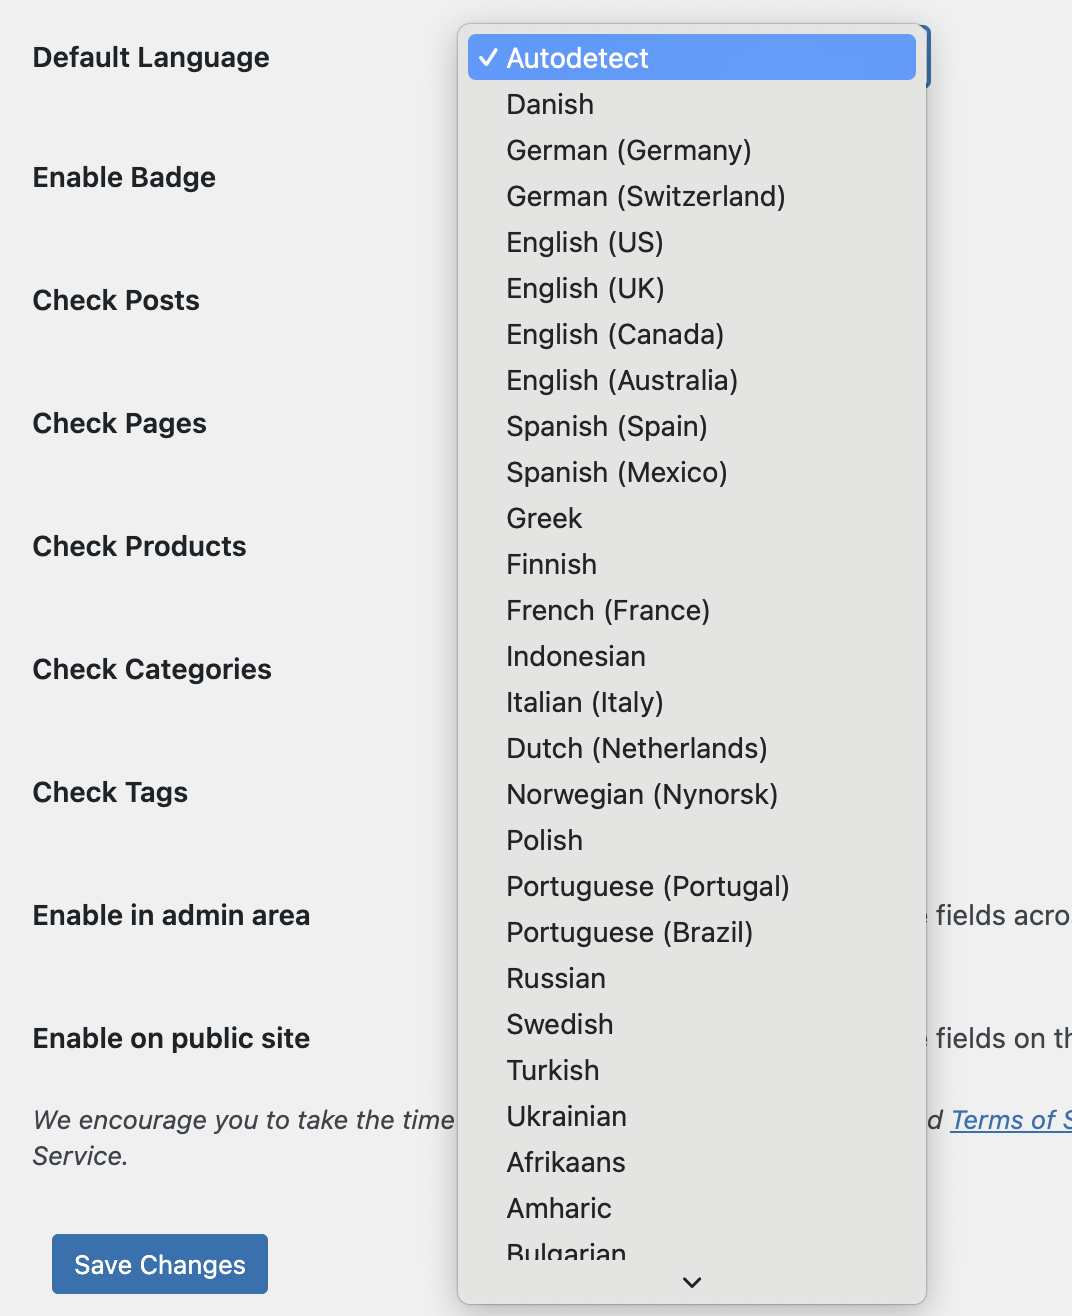Select Autodetect as default language

point(578,58)
